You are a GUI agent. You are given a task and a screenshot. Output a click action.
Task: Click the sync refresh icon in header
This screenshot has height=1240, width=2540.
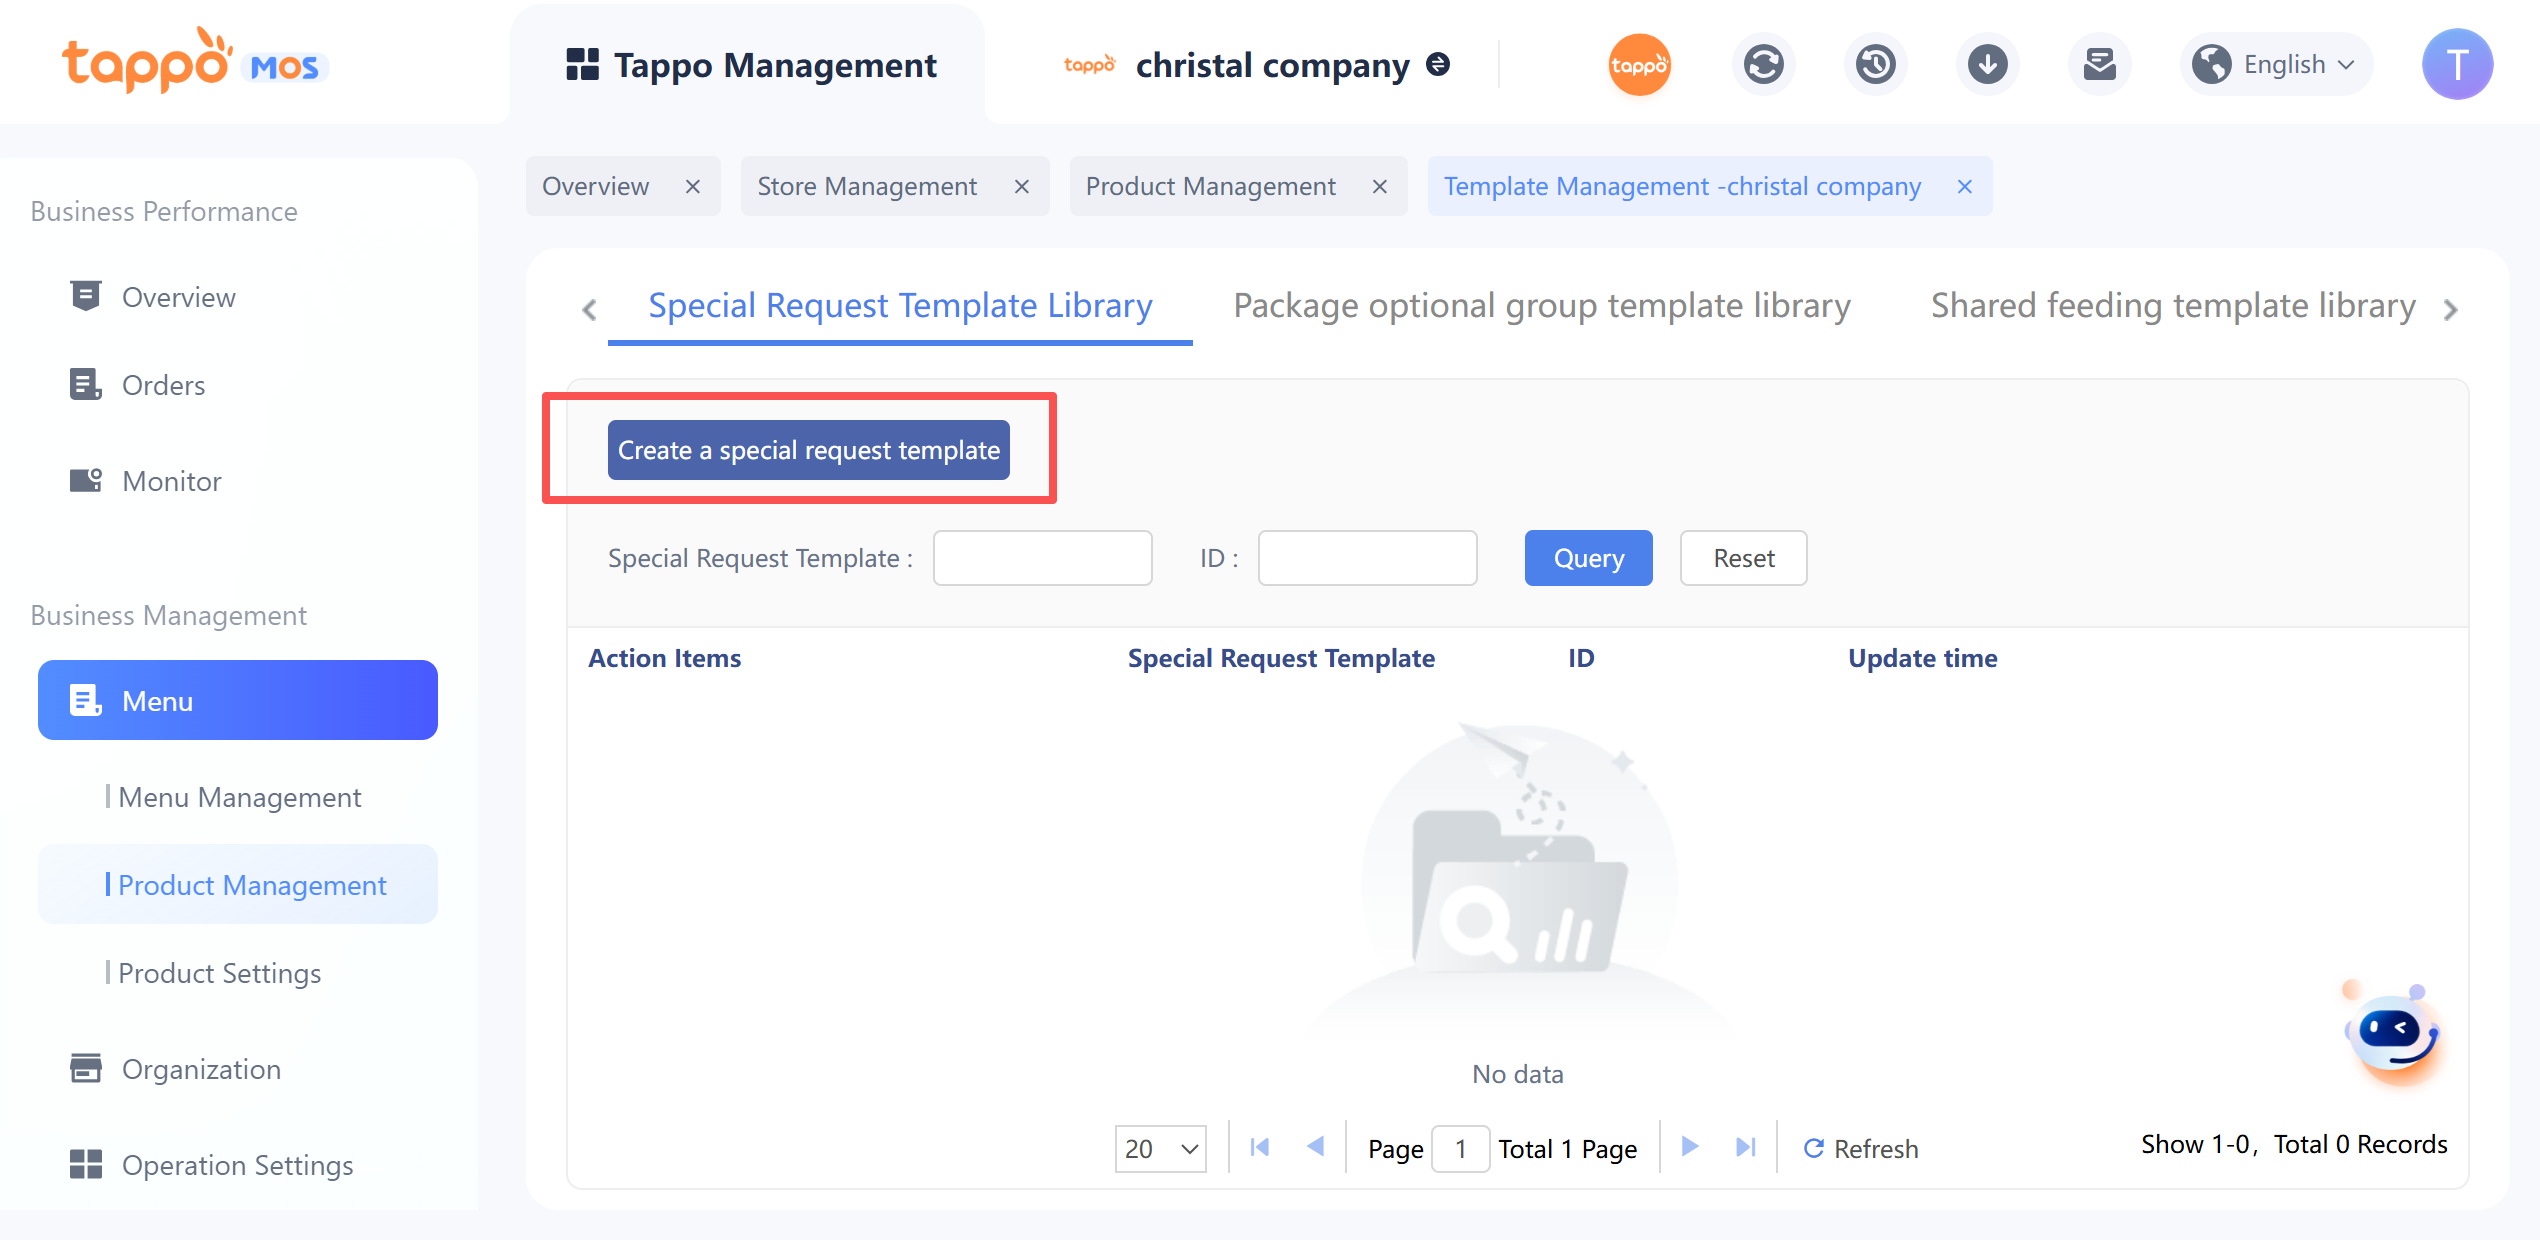tap(1763, 65)
